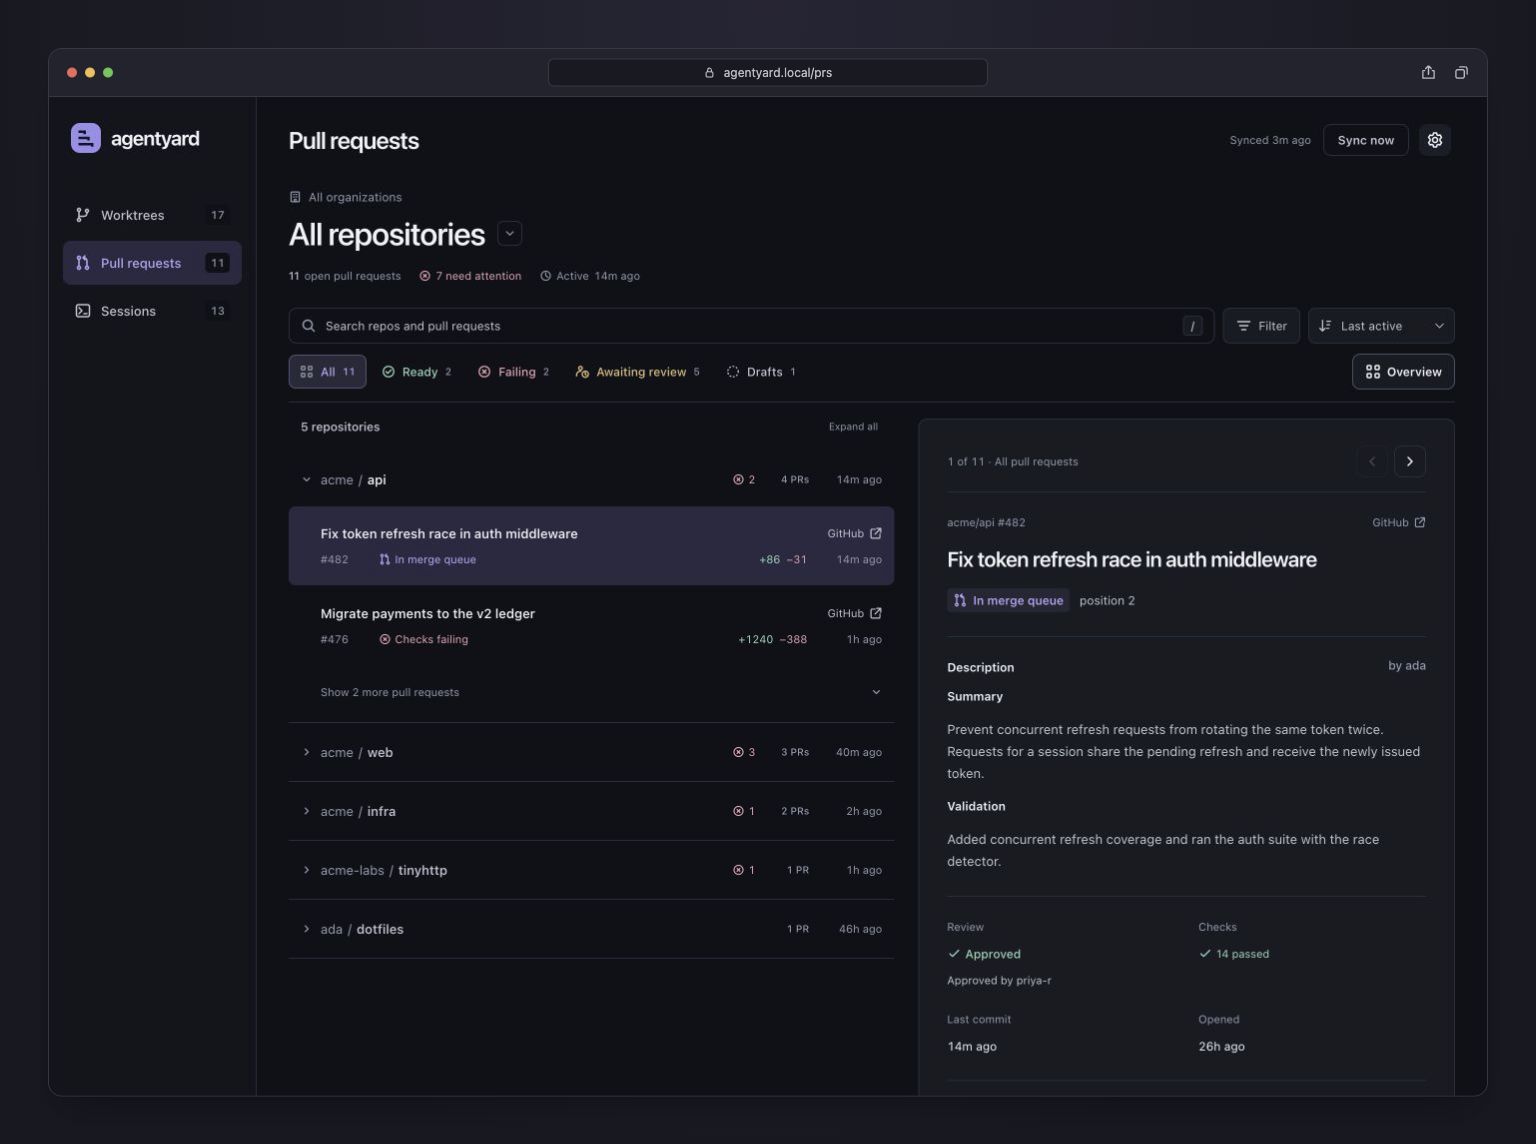1536x1144 pixels.
Task: Open GitHub link icon for Migrate payments row
Action: tap(876, 613)
